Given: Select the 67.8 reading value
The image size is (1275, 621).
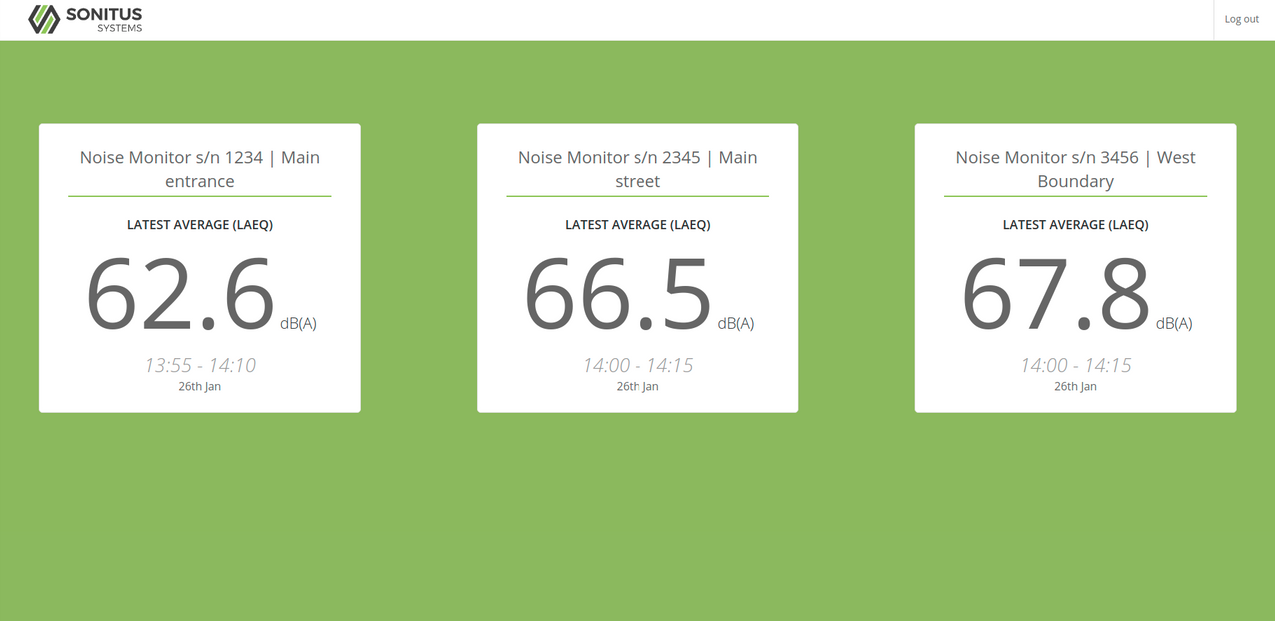Looking at the screenshot, I should (x=1056, y=293).
